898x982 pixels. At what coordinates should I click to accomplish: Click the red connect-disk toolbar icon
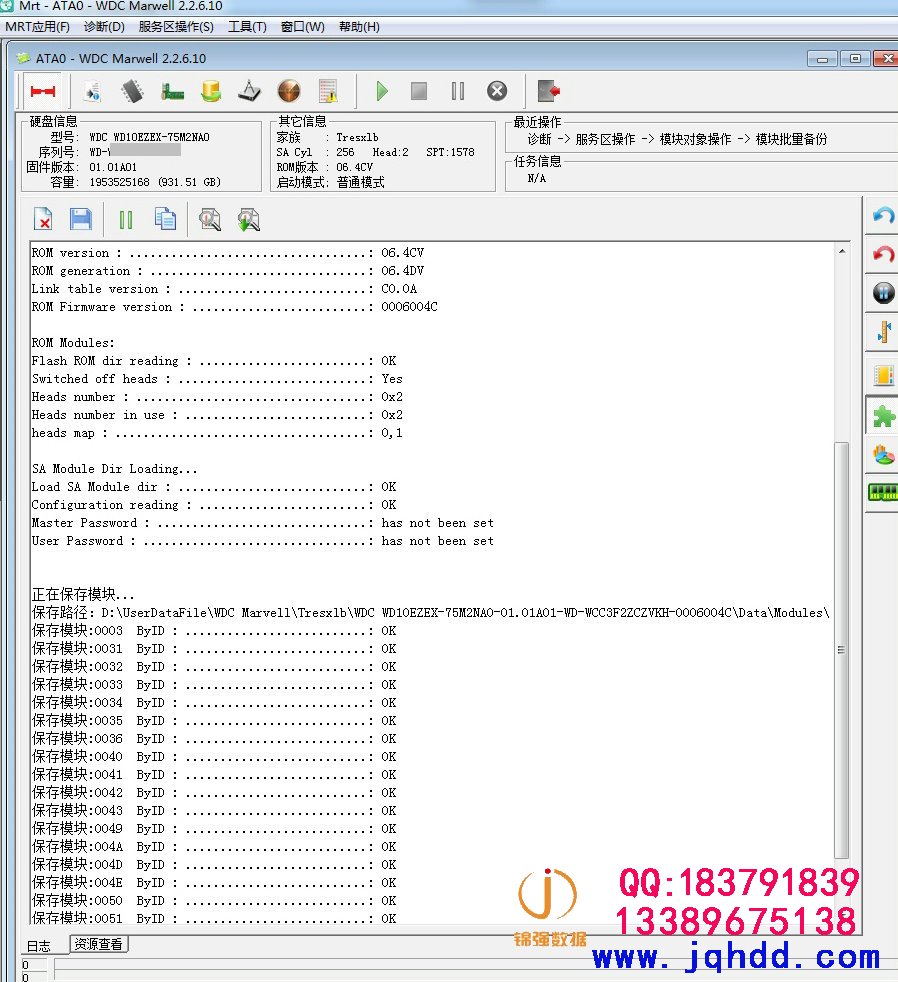coord(43,91)
